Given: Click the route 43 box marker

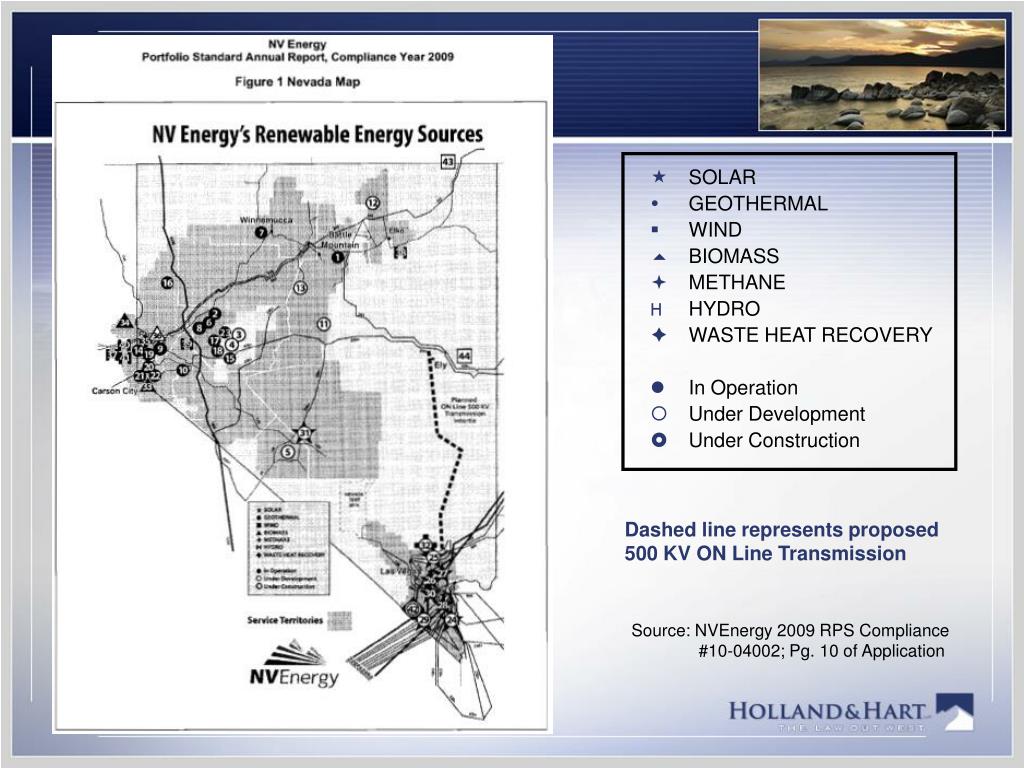Looking at the screenshot, I should click(x=447, y=161).
